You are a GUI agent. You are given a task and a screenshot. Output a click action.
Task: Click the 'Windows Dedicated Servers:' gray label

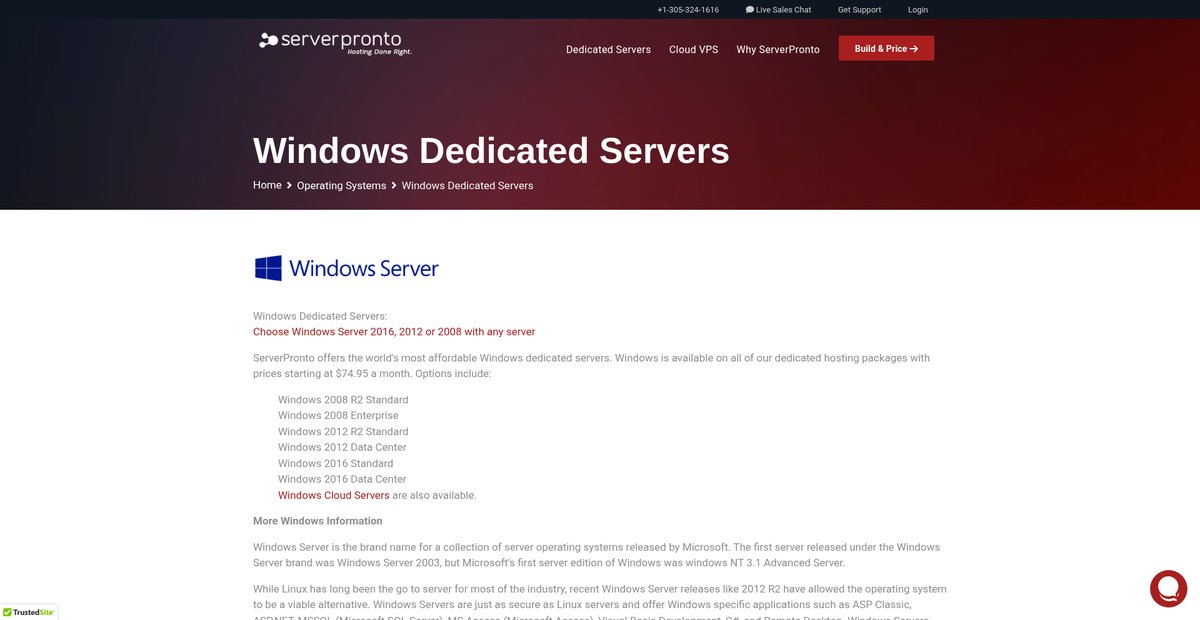(320, 316)
